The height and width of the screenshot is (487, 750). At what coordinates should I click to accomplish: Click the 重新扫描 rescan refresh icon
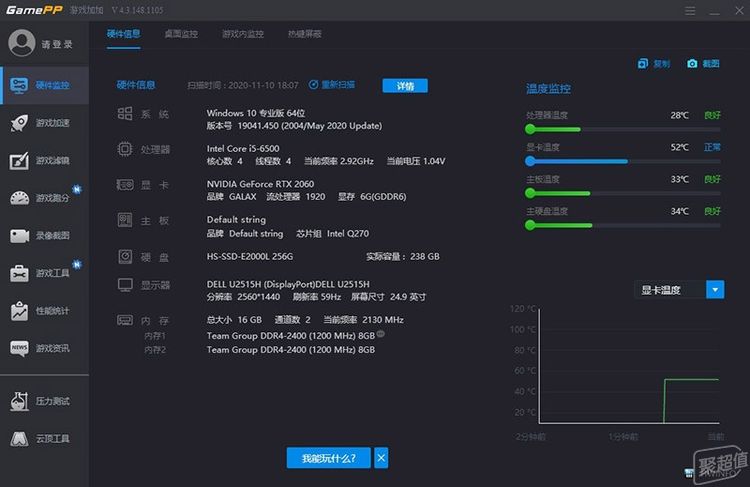[313, 85]
